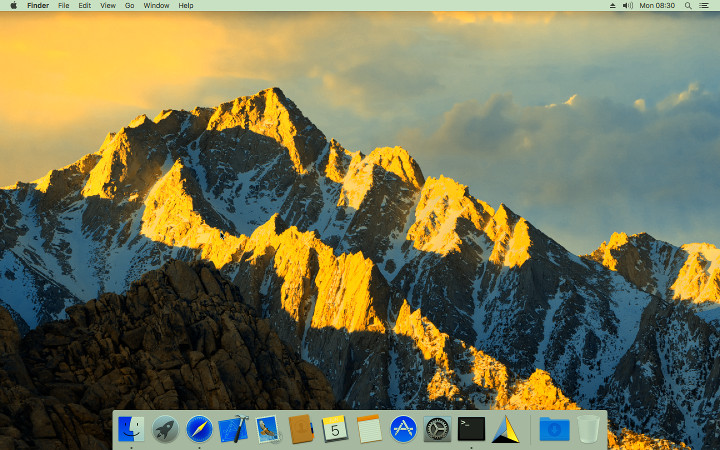Click the eject icon in menu bar
720x450 pixels.
tap(612, 6)
